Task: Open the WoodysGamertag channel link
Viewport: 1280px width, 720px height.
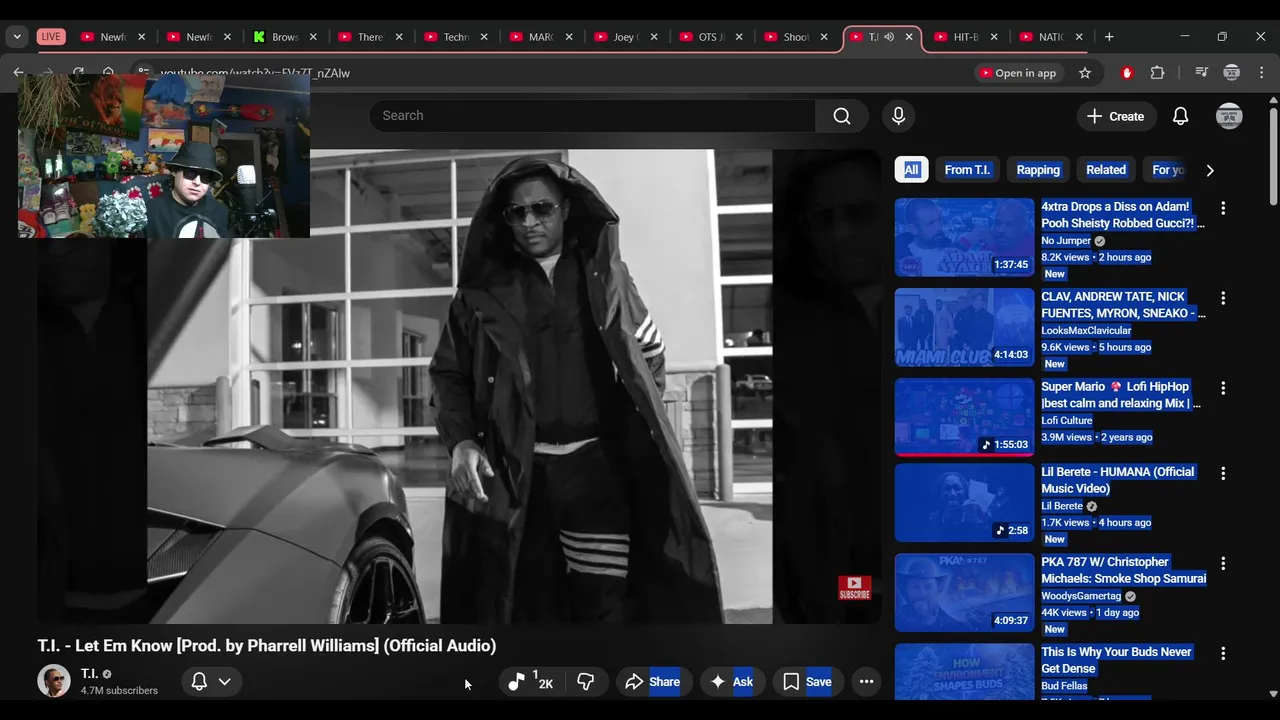Action: click(1081, 596)
